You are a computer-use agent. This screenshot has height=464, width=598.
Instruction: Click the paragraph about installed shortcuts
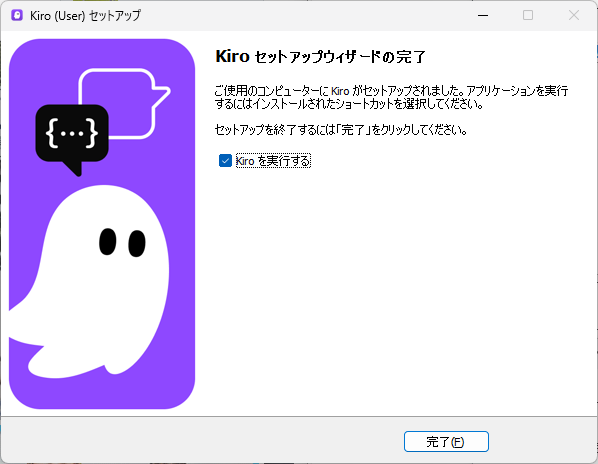(x=391, y=97)
